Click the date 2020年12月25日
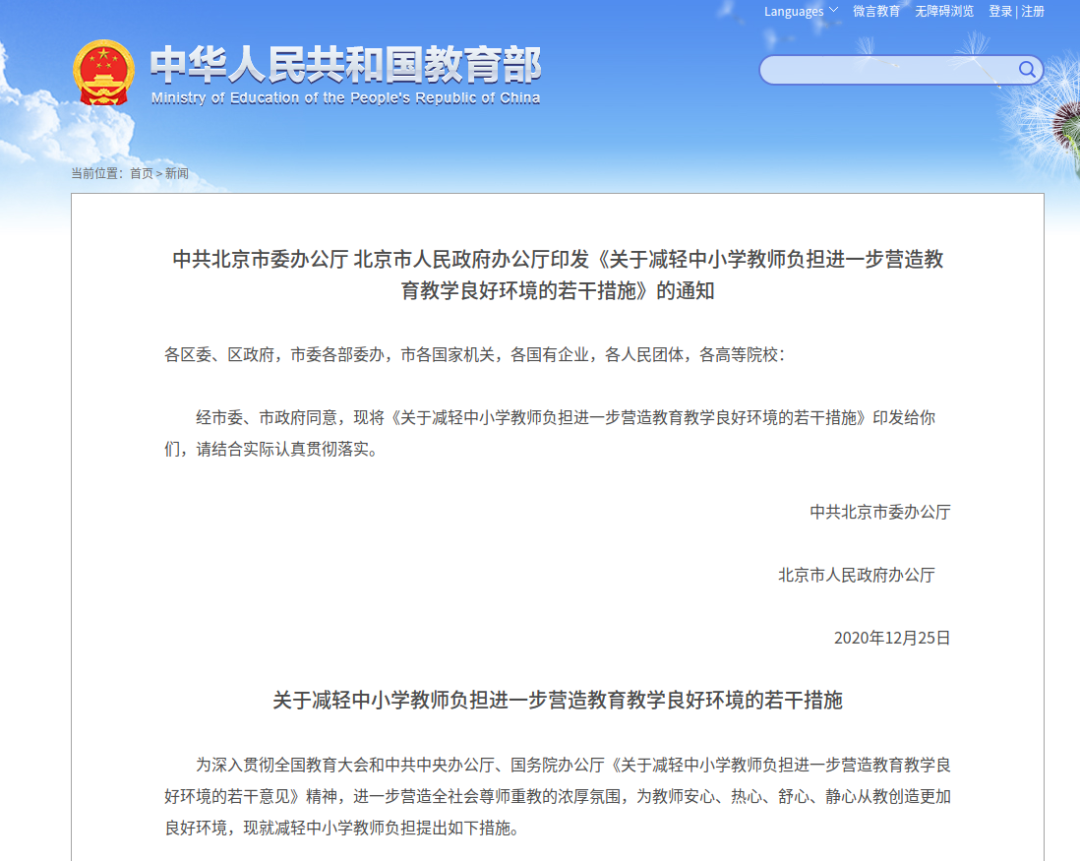1080x861 pixels. [892, 638]
